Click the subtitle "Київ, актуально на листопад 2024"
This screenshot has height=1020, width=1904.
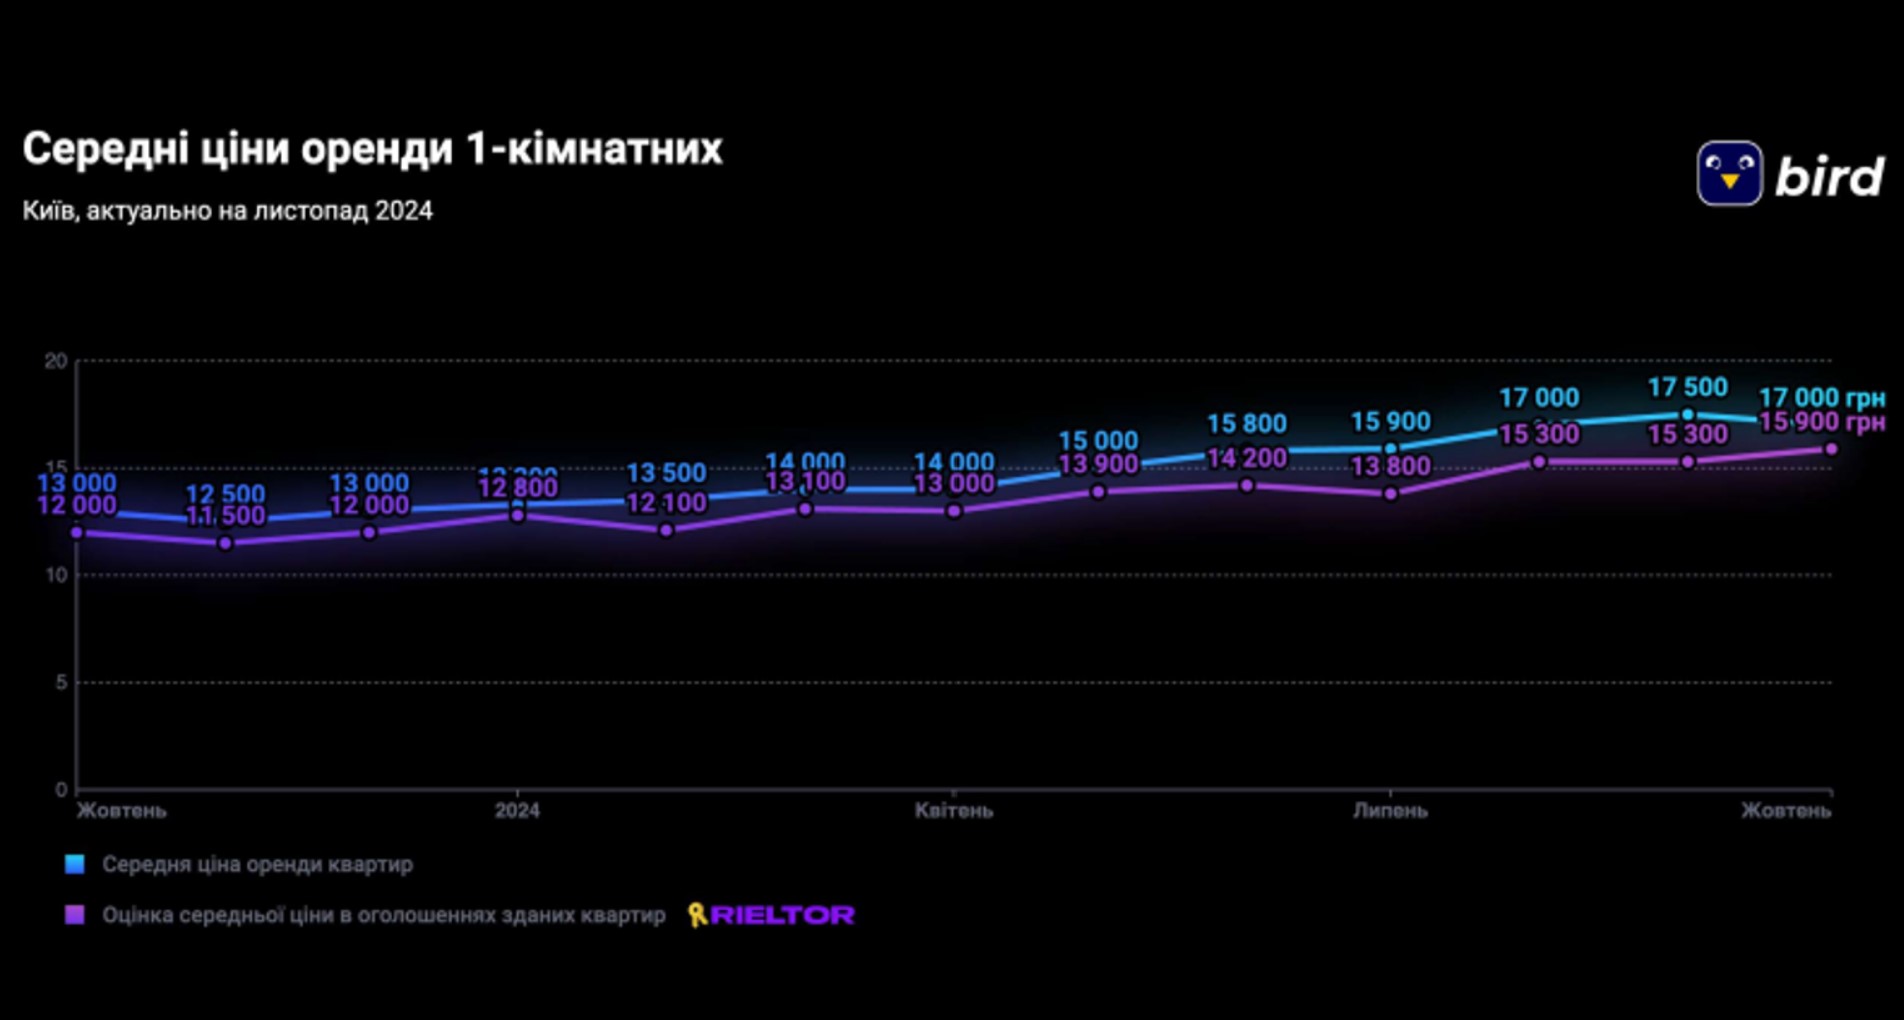[x=228, y=211]
